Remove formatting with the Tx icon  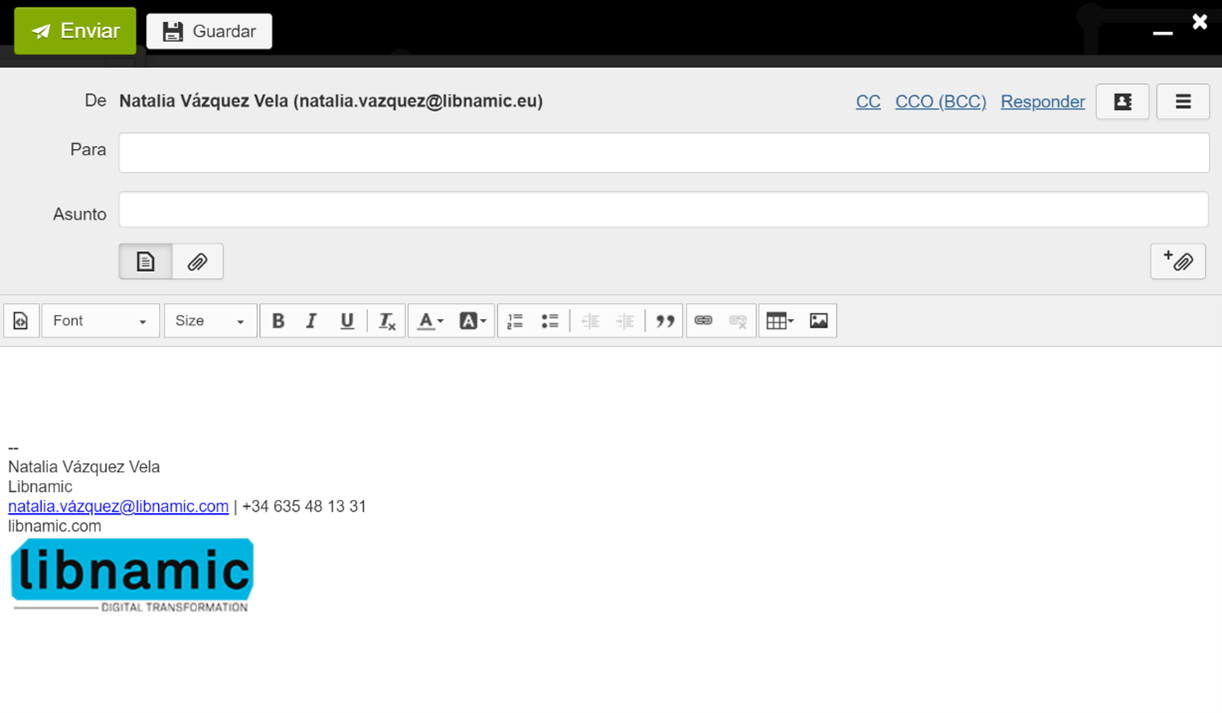(387, 321)
